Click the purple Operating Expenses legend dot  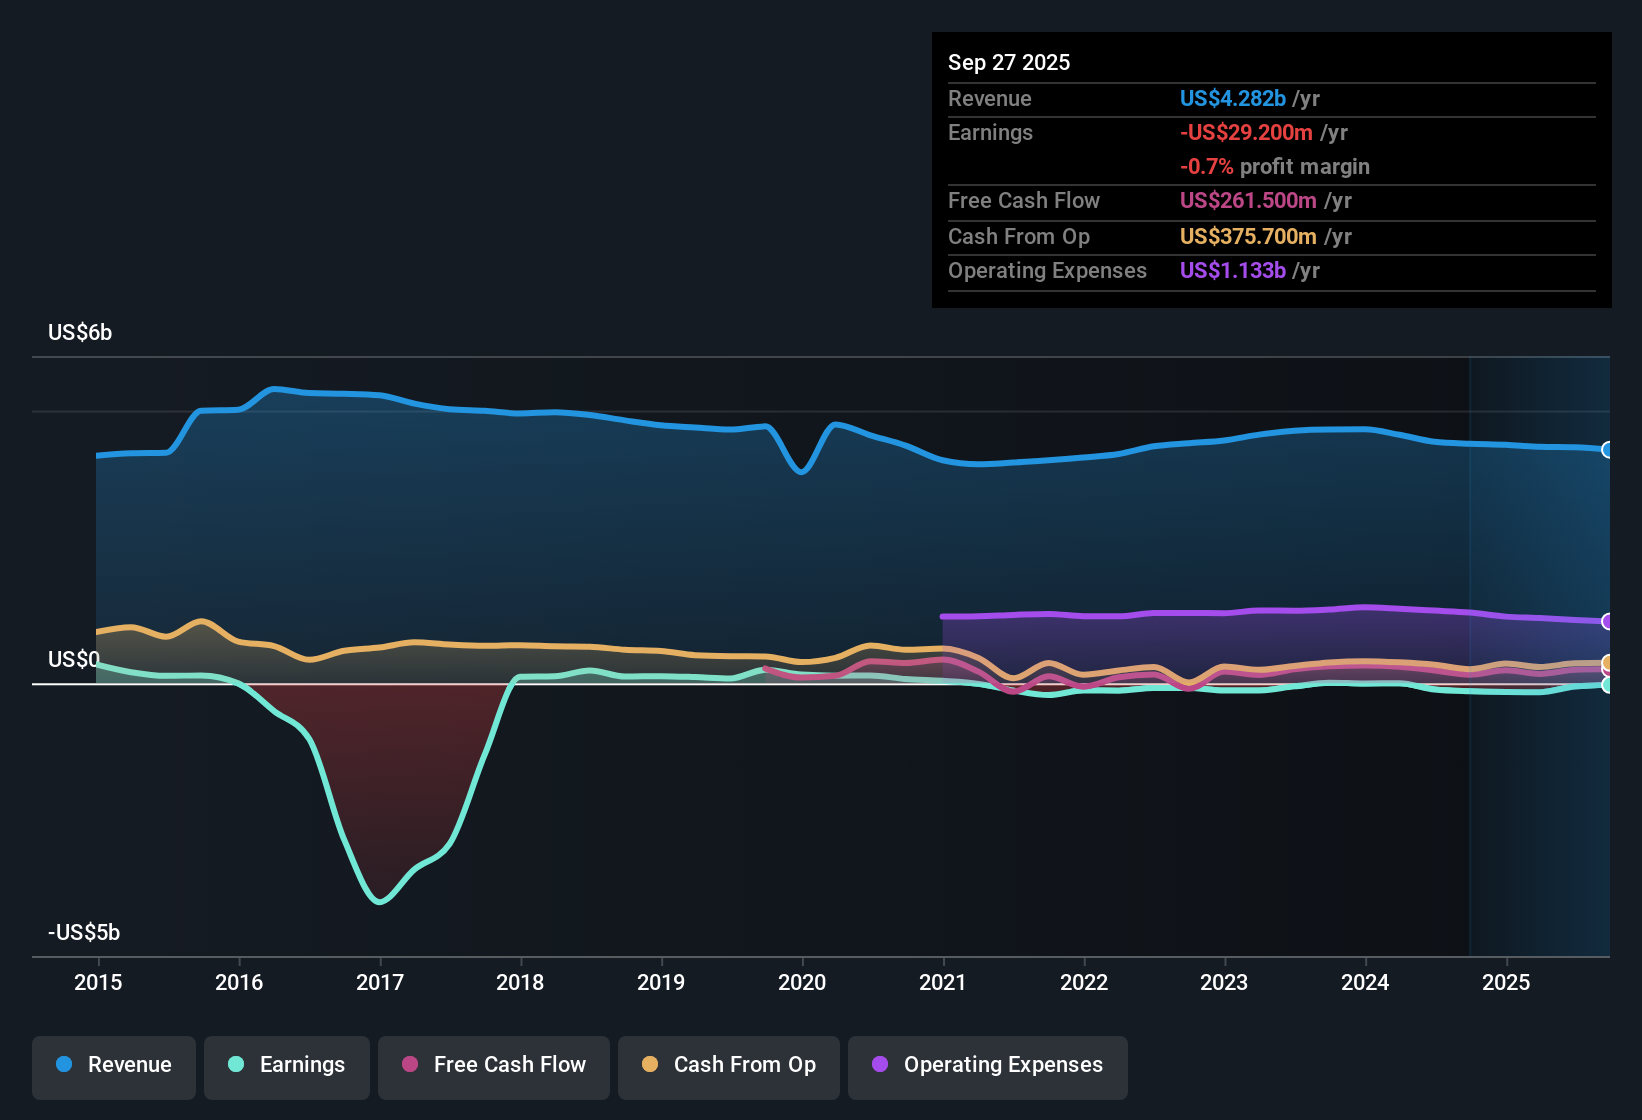click(x=880, y=1065)
